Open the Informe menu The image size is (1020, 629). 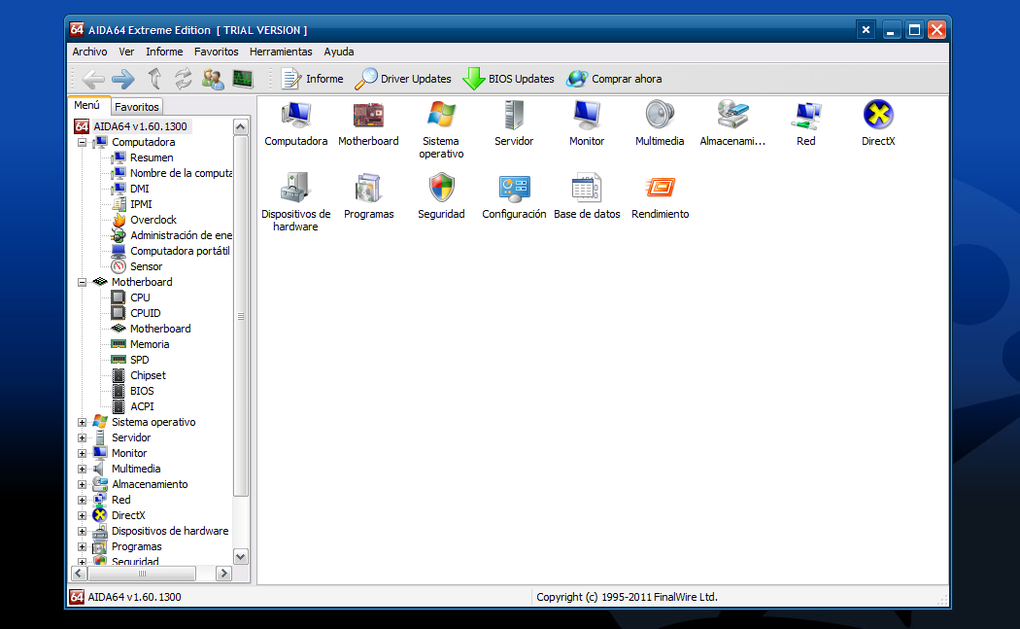[164, 51]
